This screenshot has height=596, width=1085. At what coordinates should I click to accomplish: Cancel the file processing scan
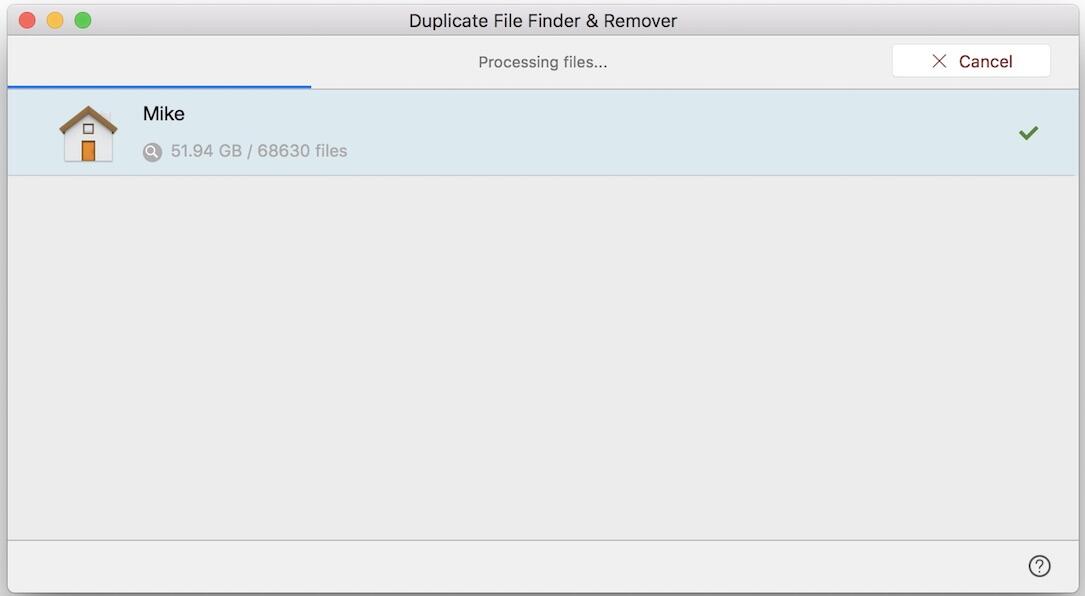tap(971, 61)
